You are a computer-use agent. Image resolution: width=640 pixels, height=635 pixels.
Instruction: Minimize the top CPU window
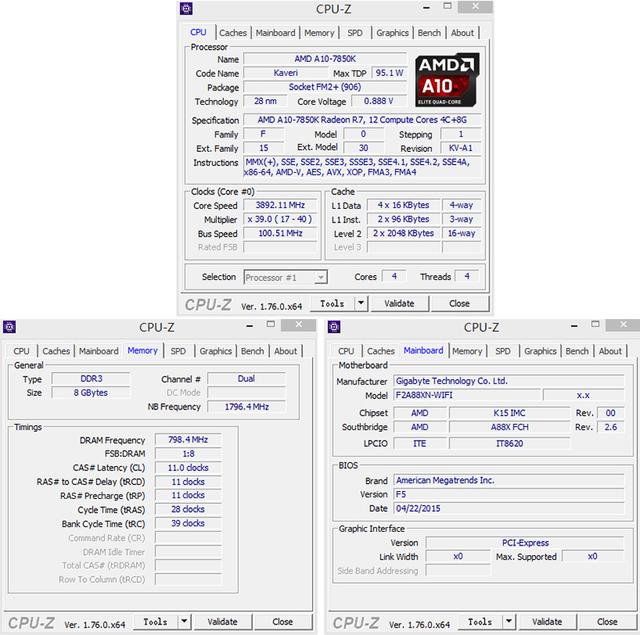(426, 7)
